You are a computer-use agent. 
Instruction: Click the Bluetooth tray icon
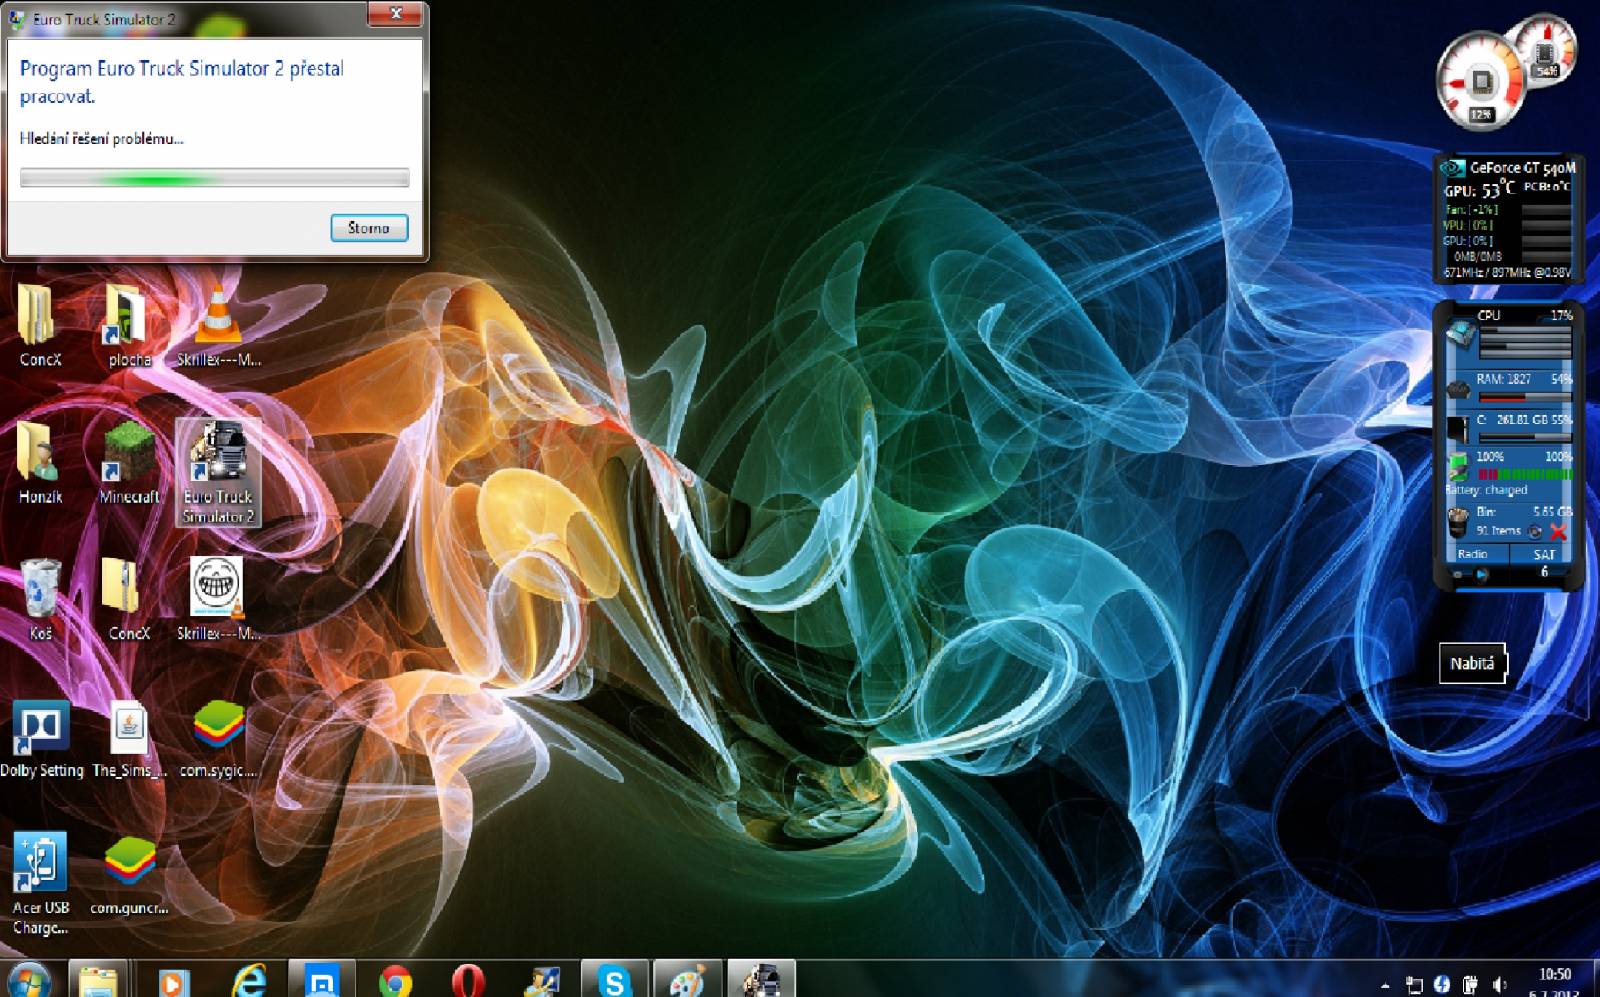1441,984
